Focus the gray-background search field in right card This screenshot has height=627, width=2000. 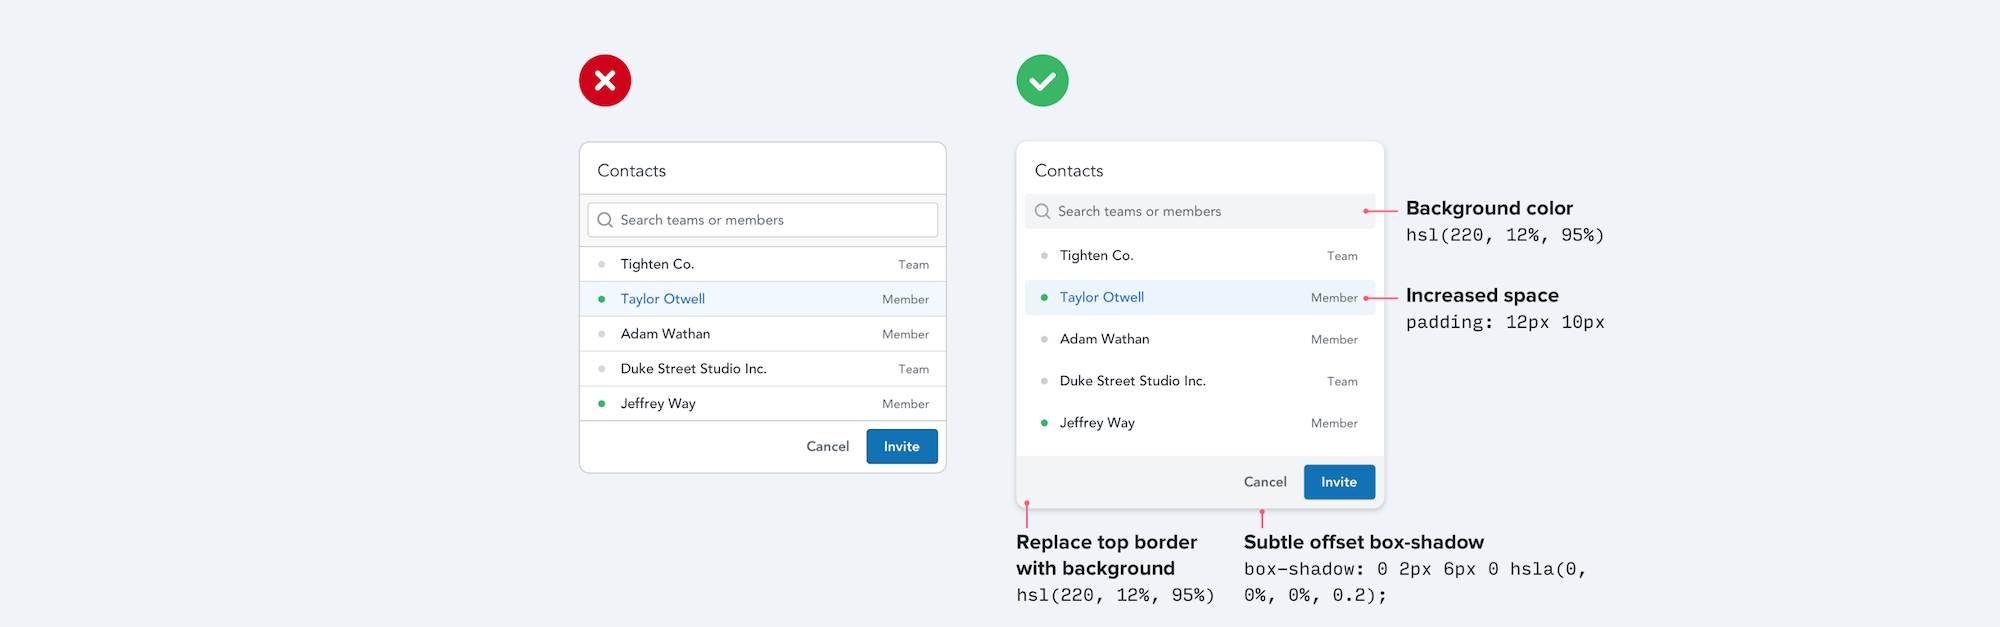[x=1200, y=211]
